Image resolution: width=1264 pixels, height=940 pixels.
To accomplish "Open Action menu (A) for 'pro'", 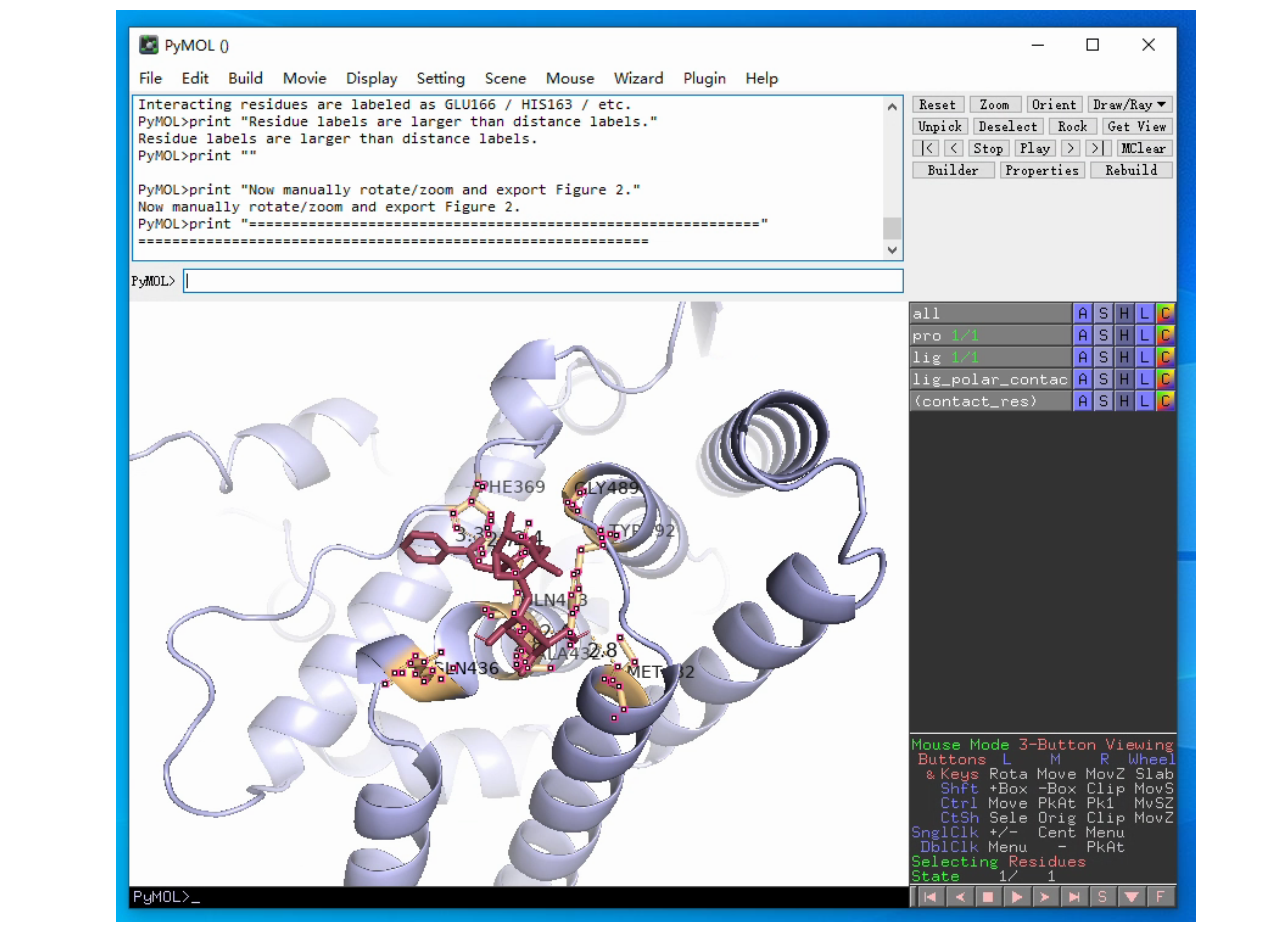I will [1083, 335].
